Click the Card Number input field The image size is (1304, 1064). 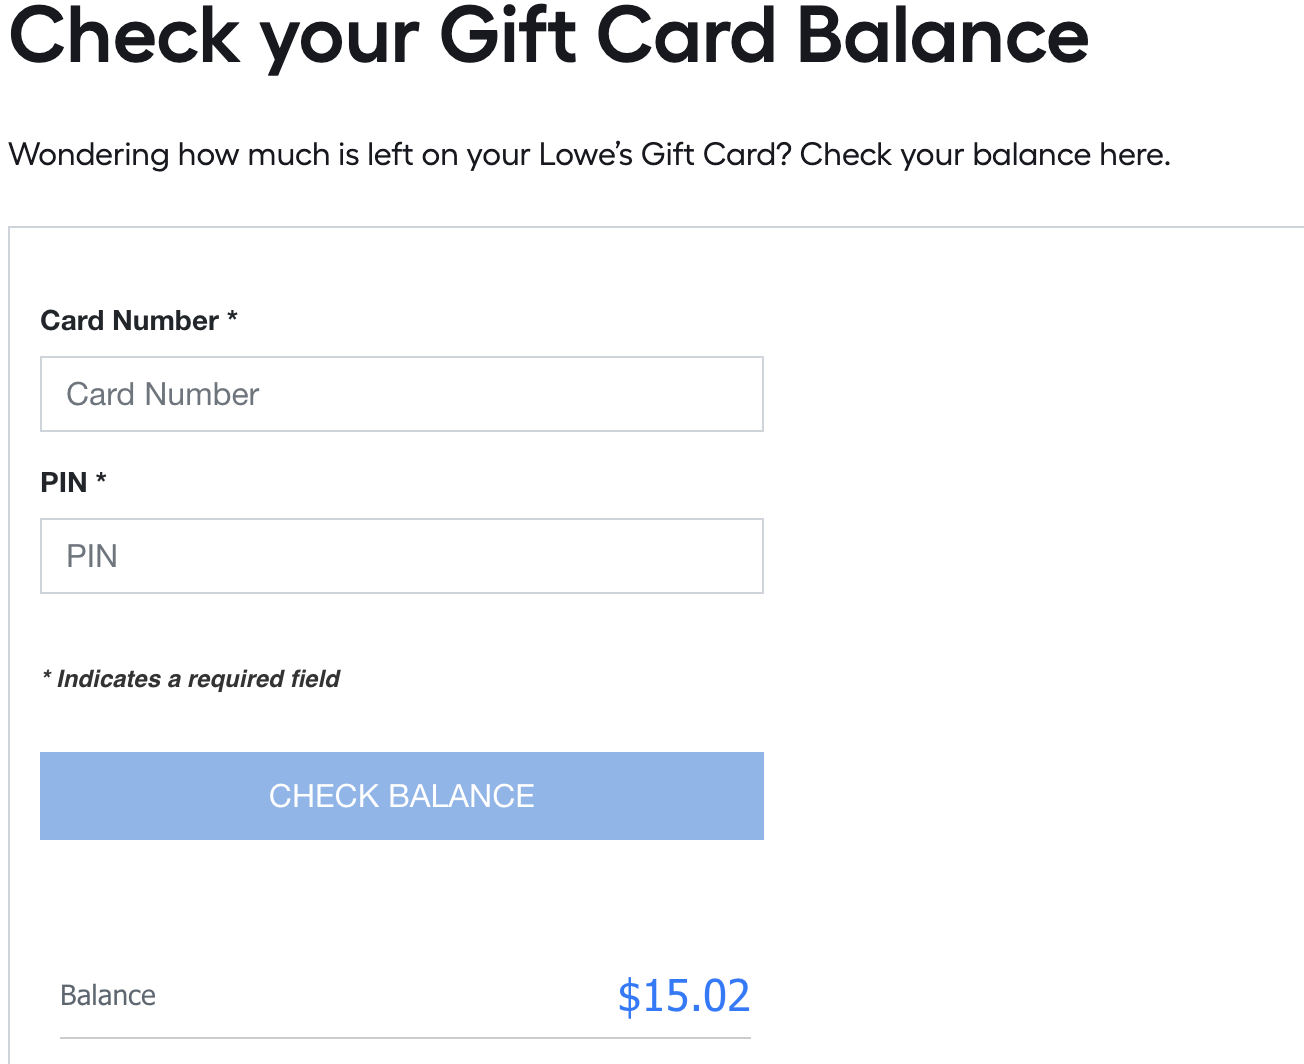pos(401,394)
